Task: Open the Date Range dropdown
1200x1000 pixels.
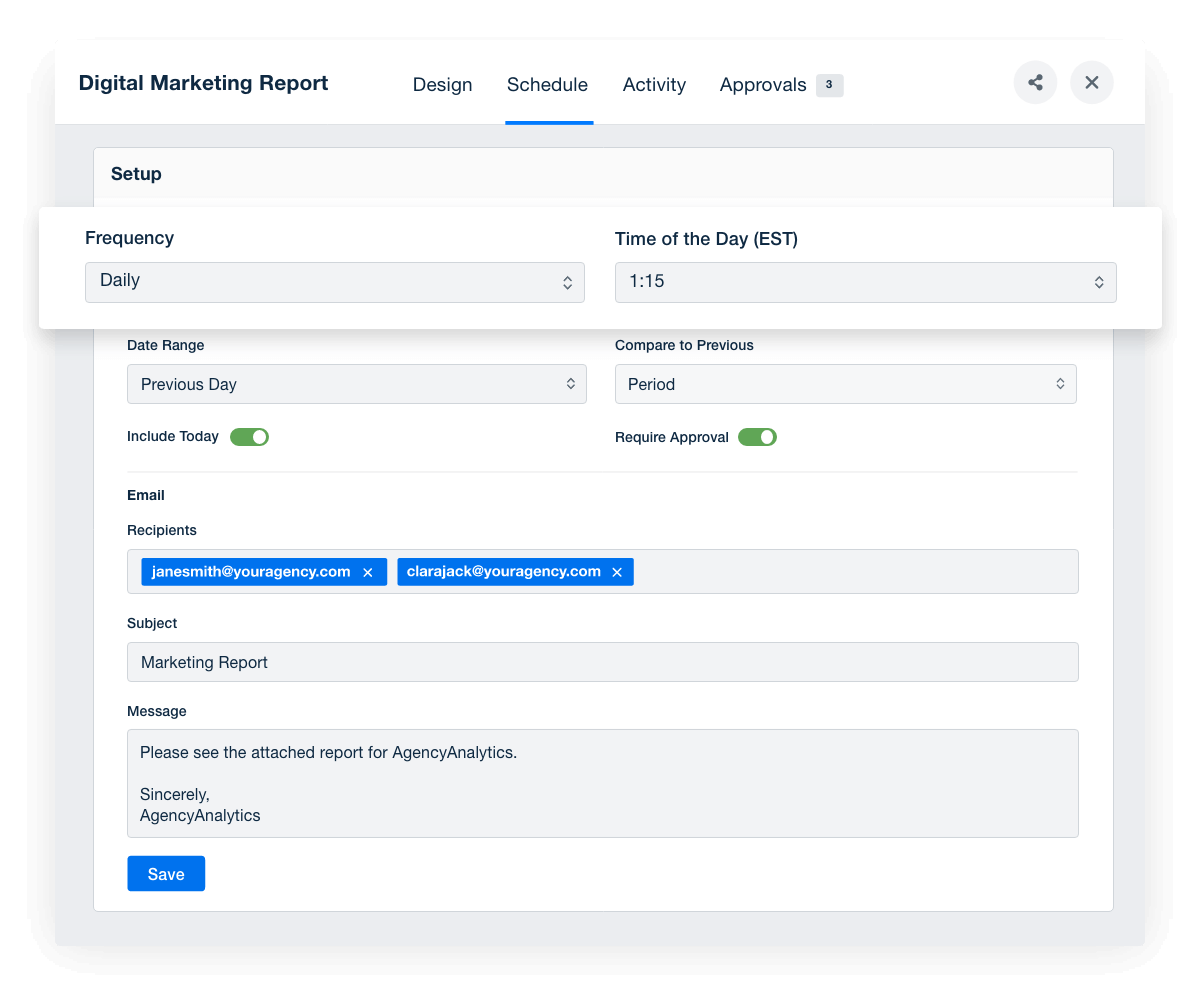Action: [x=356, y=384]
